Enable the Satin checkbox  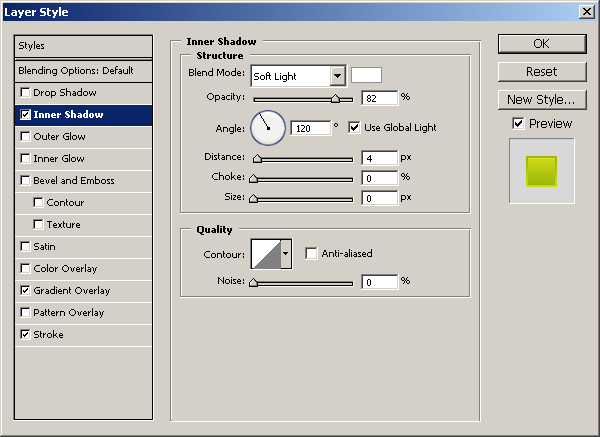point(25,246)
